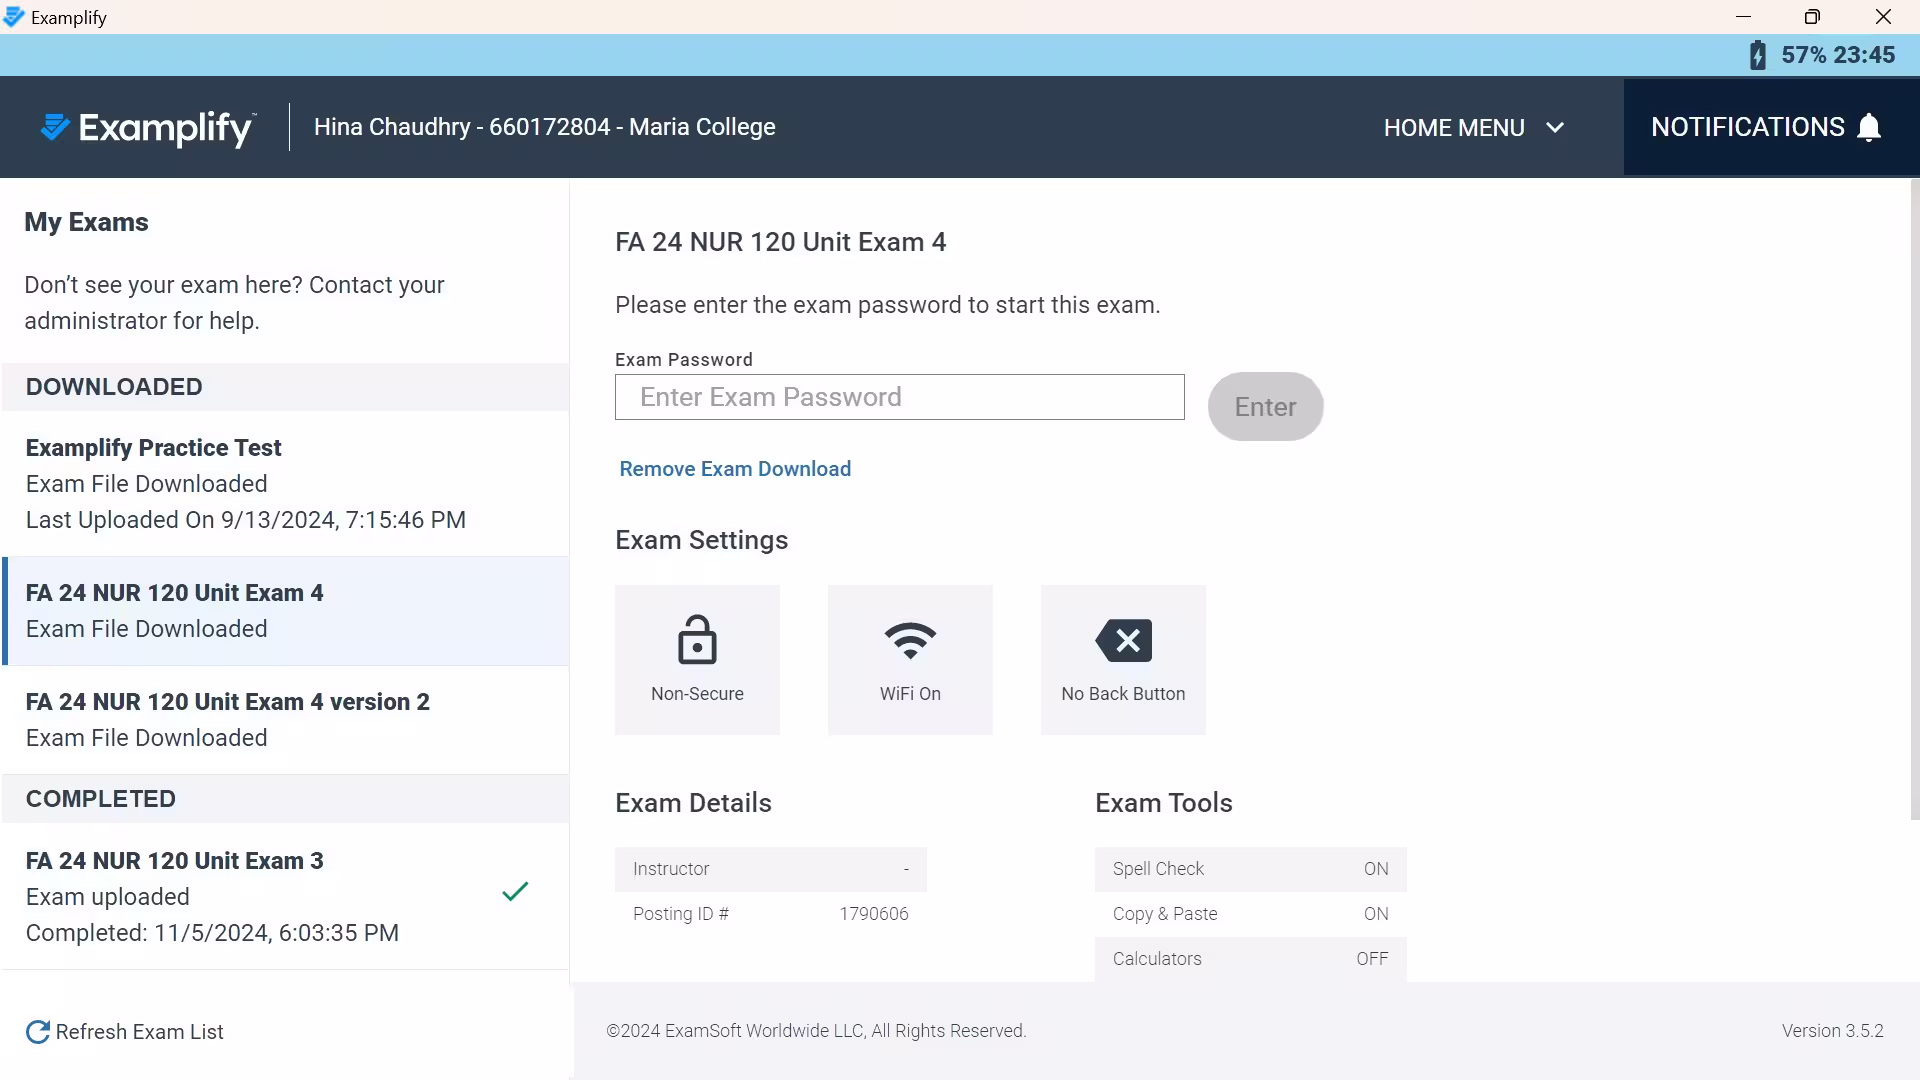Click the Spell Check ON row
This screenshot has height=1080, width=1920.
pos(1250,869)
